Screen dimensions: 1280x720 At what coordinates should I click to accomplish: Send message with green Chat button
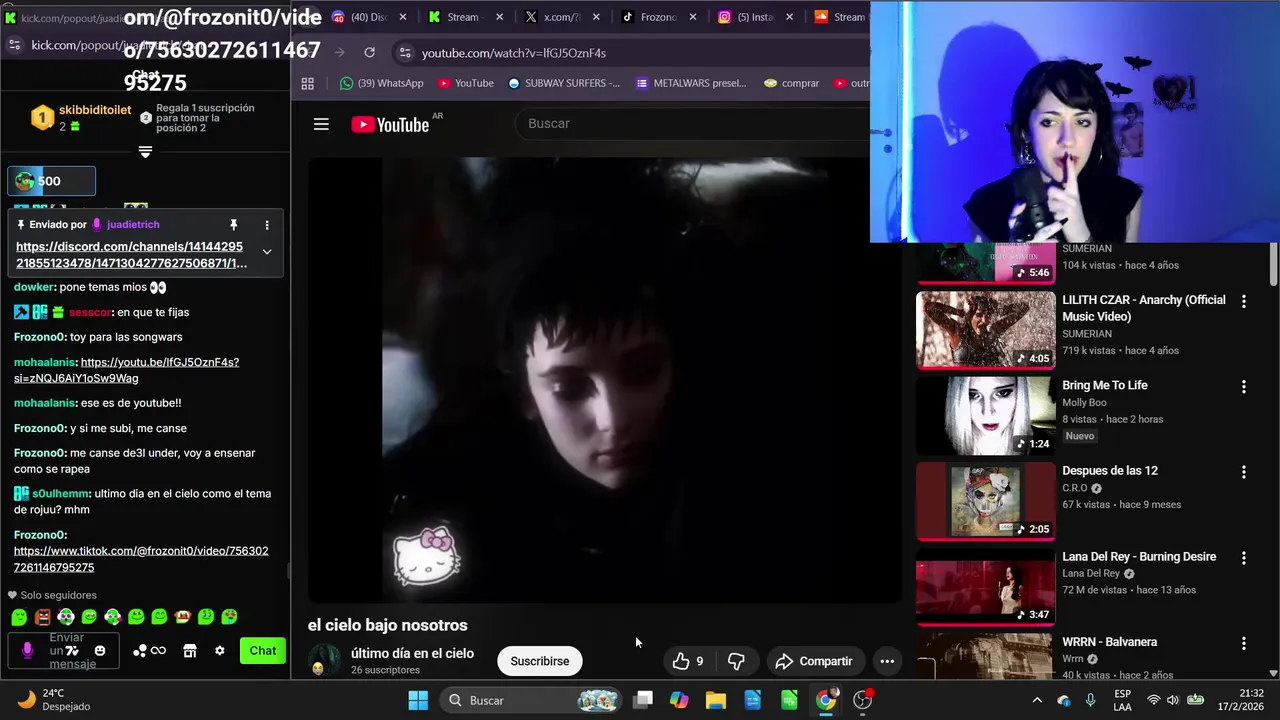[x=263, y=651]
